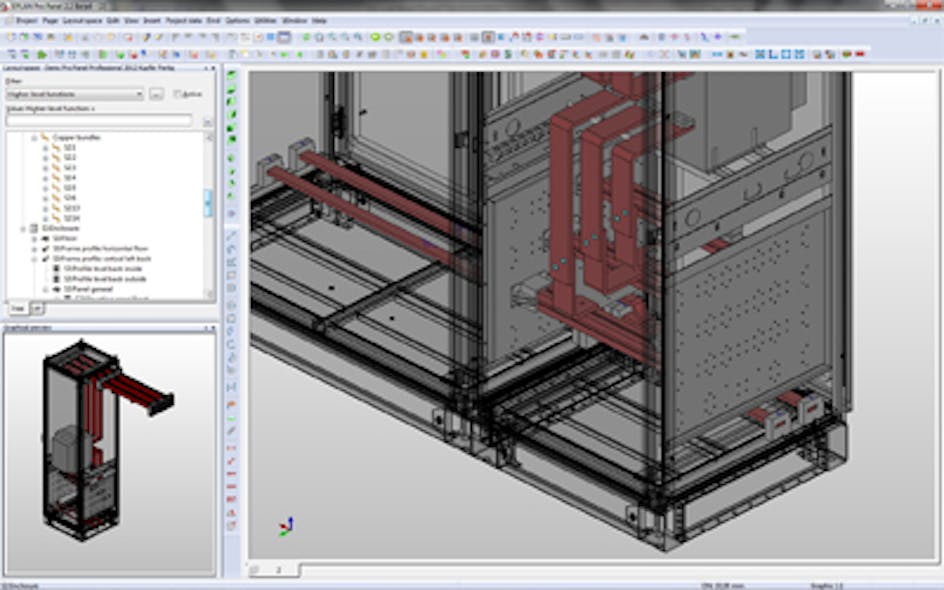The image size is (944, 590).
Task: Expand the Enclosure node in the tree
Action: pos(22,229)
